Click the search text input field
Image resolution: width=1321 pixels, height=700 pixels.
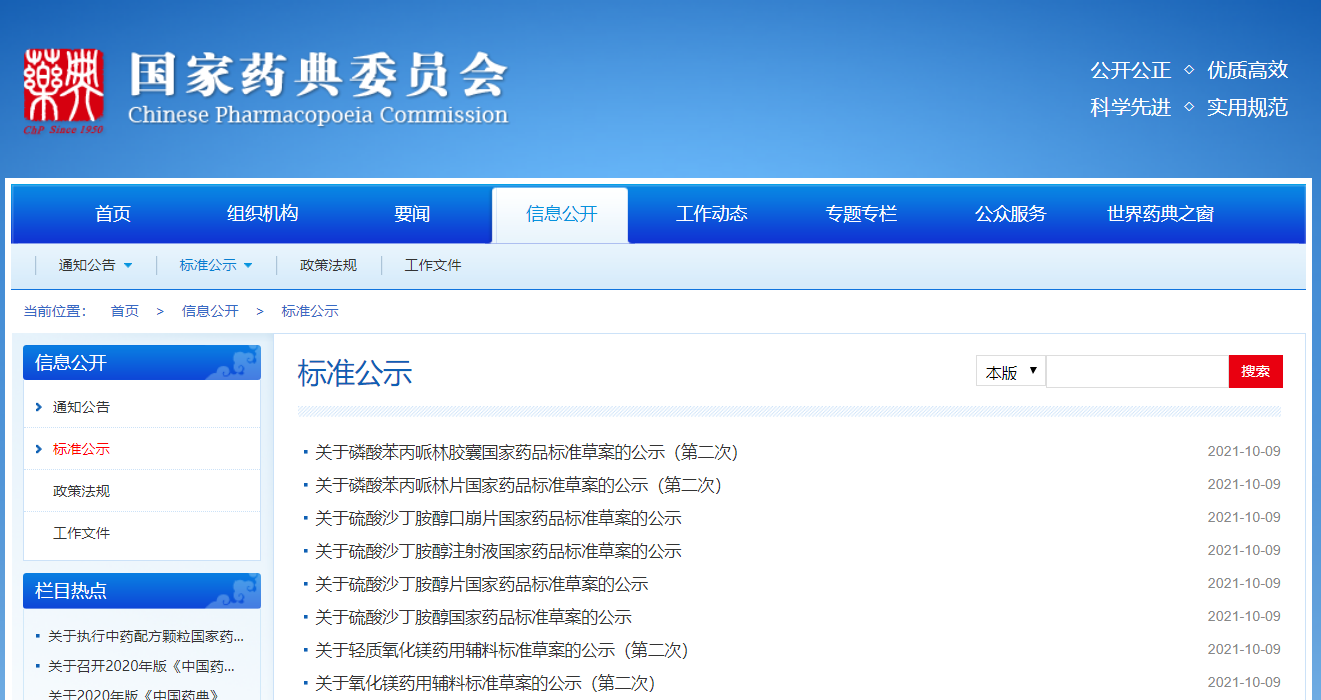pyautogui.click(x=1137, y=372)
